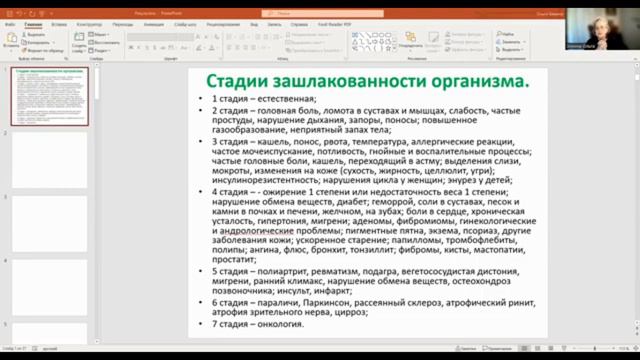
Task: Align text left in the paragraph group
Action: tap(229, 48)
